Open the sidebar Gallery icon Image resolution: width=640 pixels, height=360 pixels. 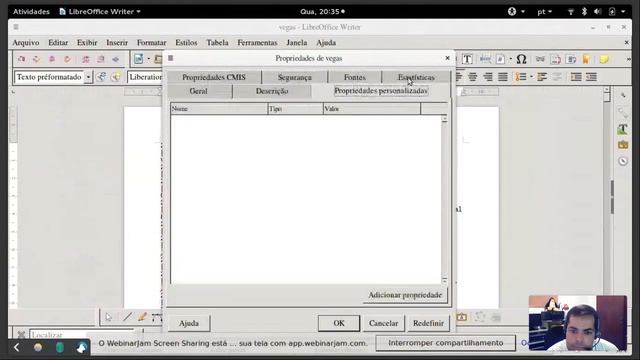tap(623, 145)
